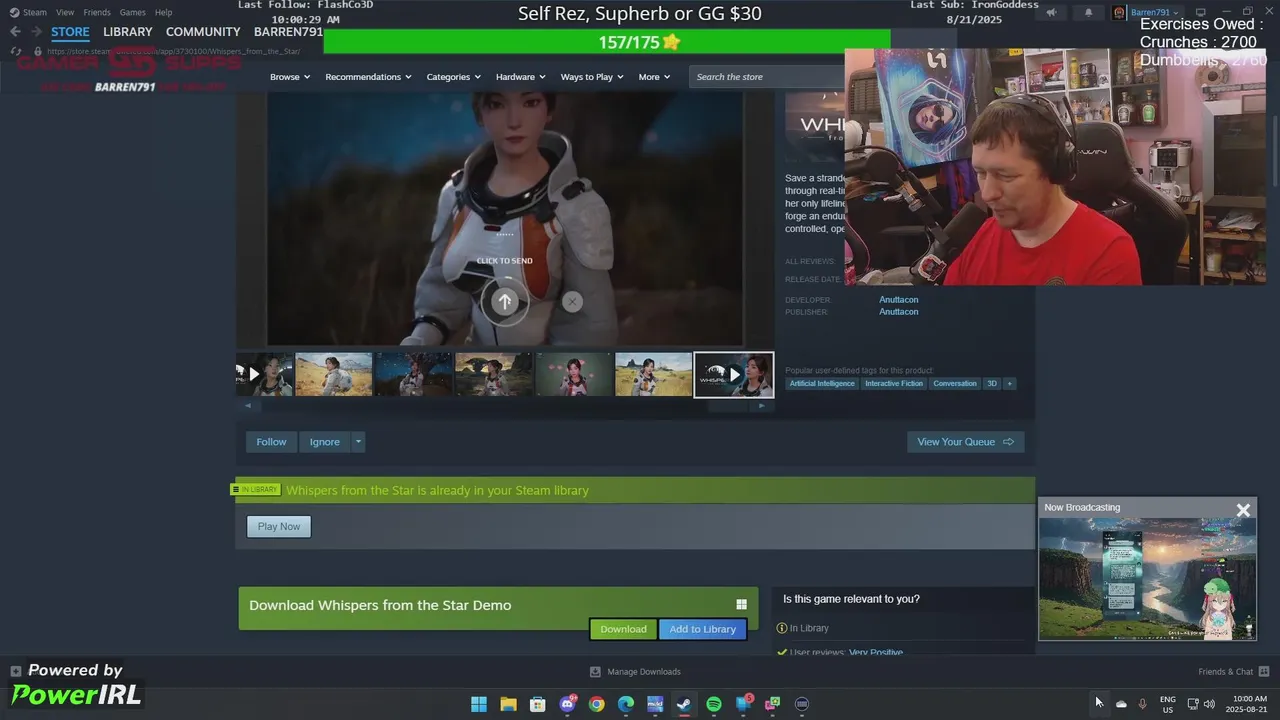Image resolution: width=1280 pixels, height=720 pixels.
Task: Open Manage Downloads
Action: (635, 672)
